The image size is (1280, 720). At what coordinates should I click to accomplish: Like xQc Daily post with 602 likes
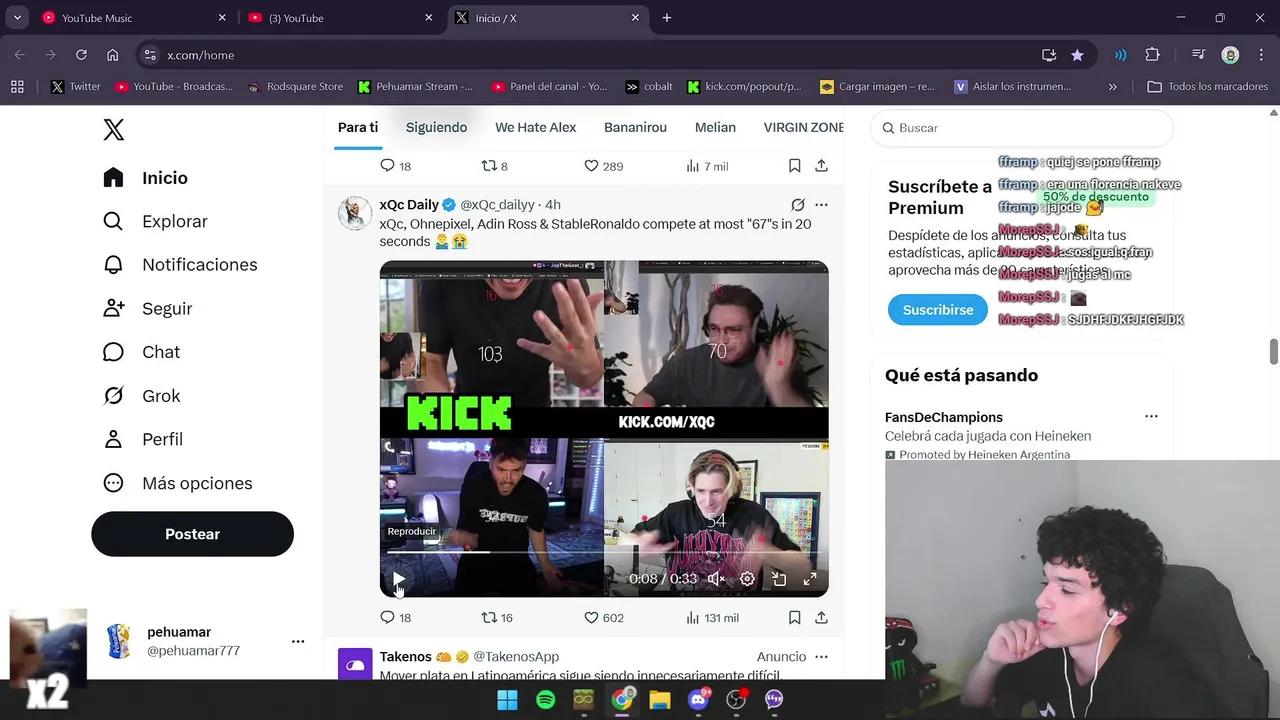(x=604, y=618)
